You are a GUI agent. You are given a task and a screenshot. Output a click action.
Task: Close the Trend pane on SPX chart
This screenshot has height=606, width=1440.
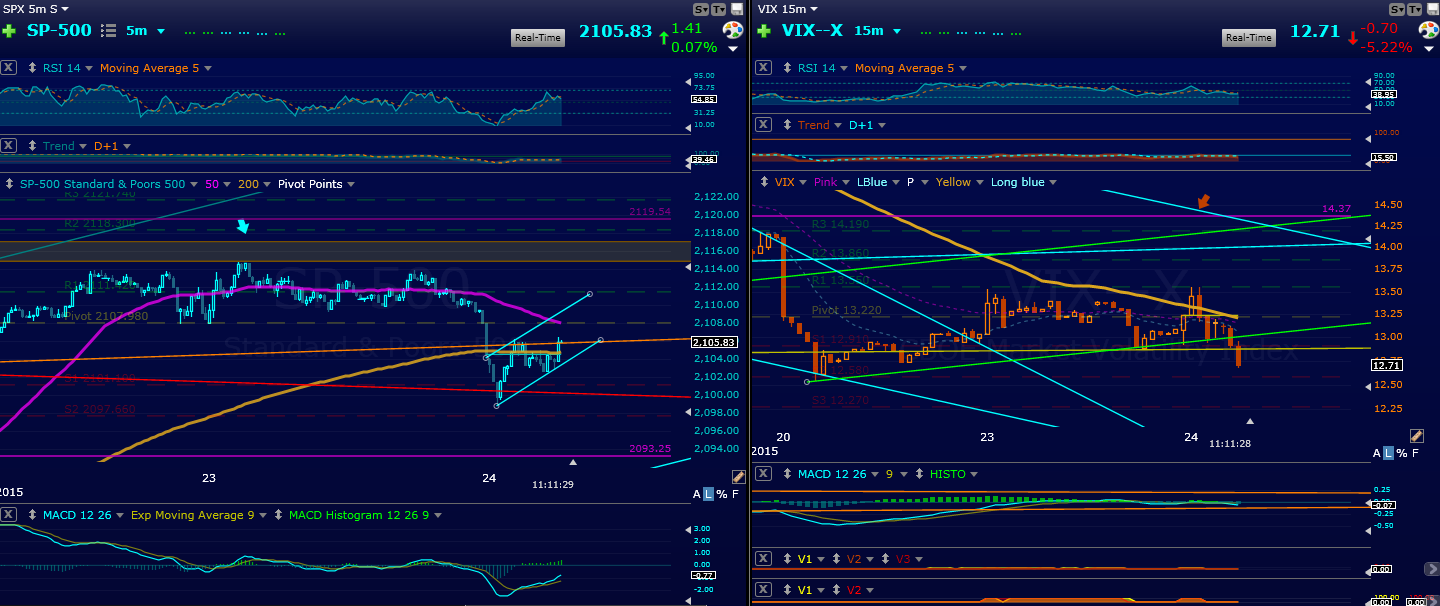[9, 146]
